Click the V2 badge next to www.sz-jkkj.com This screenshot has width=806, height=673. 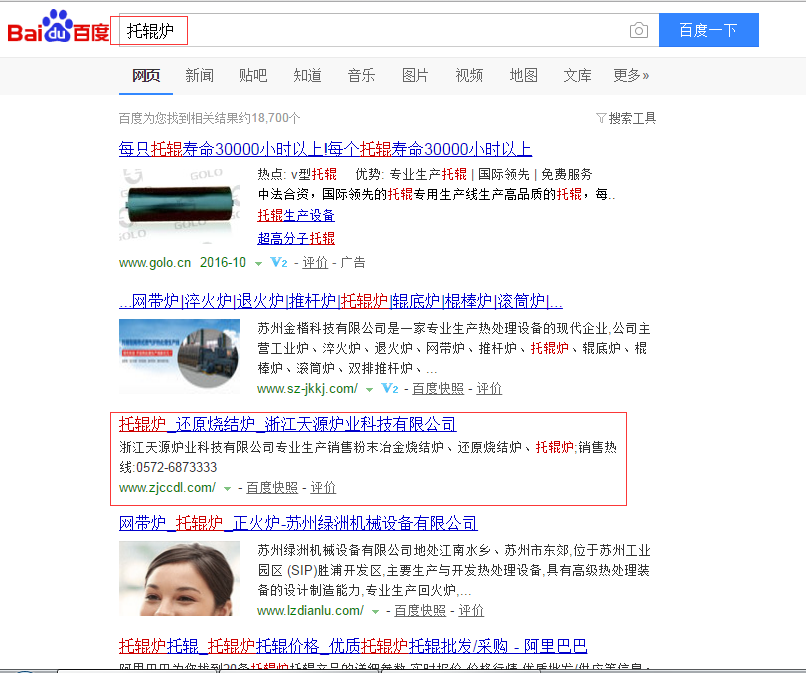[390, 388]
